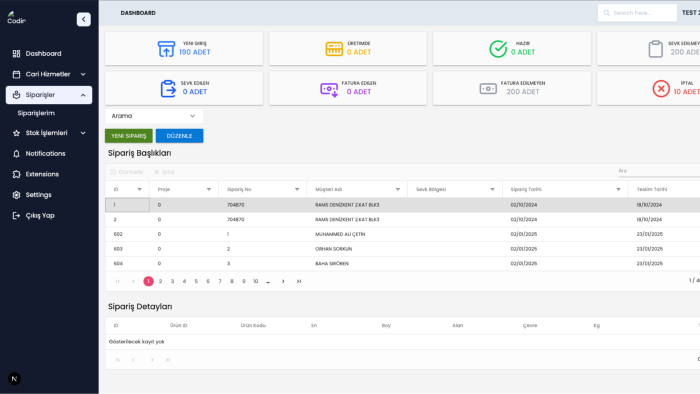Open the Müşteri Adı column filter
Image resolution: width=700 pixels, height=394 pixels.
(398, 190)
